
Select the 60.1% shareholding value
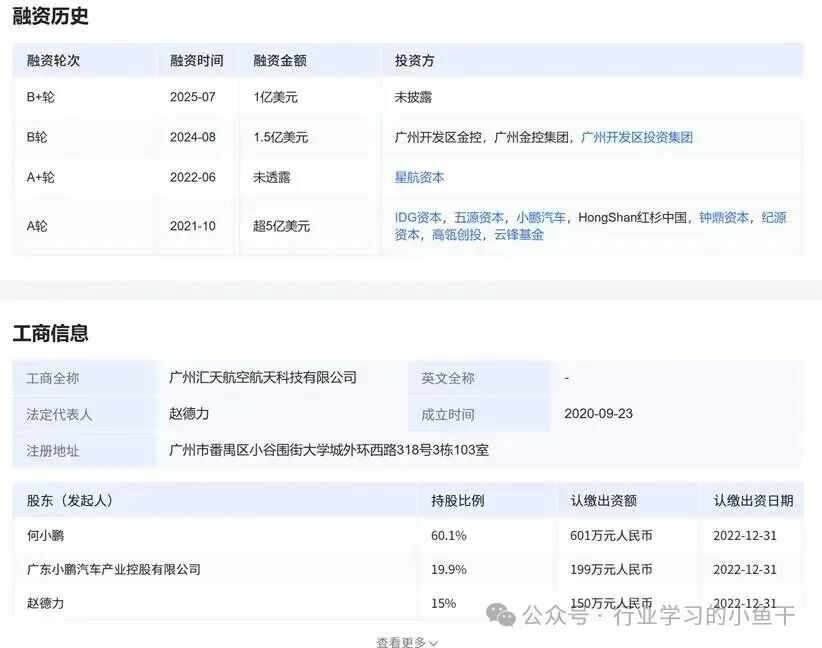(449, 535)
